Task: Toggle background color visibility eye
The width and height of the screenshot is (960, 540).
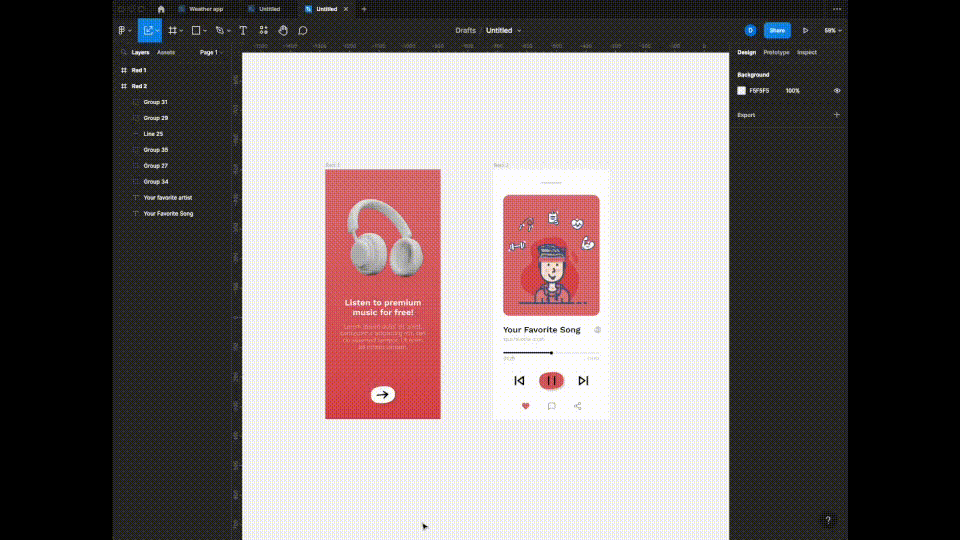Action: tap(837, 91)
